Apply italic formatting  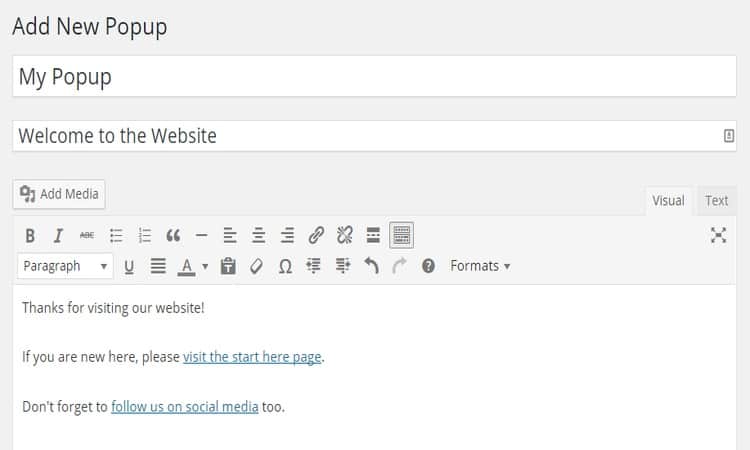point(58,236)
